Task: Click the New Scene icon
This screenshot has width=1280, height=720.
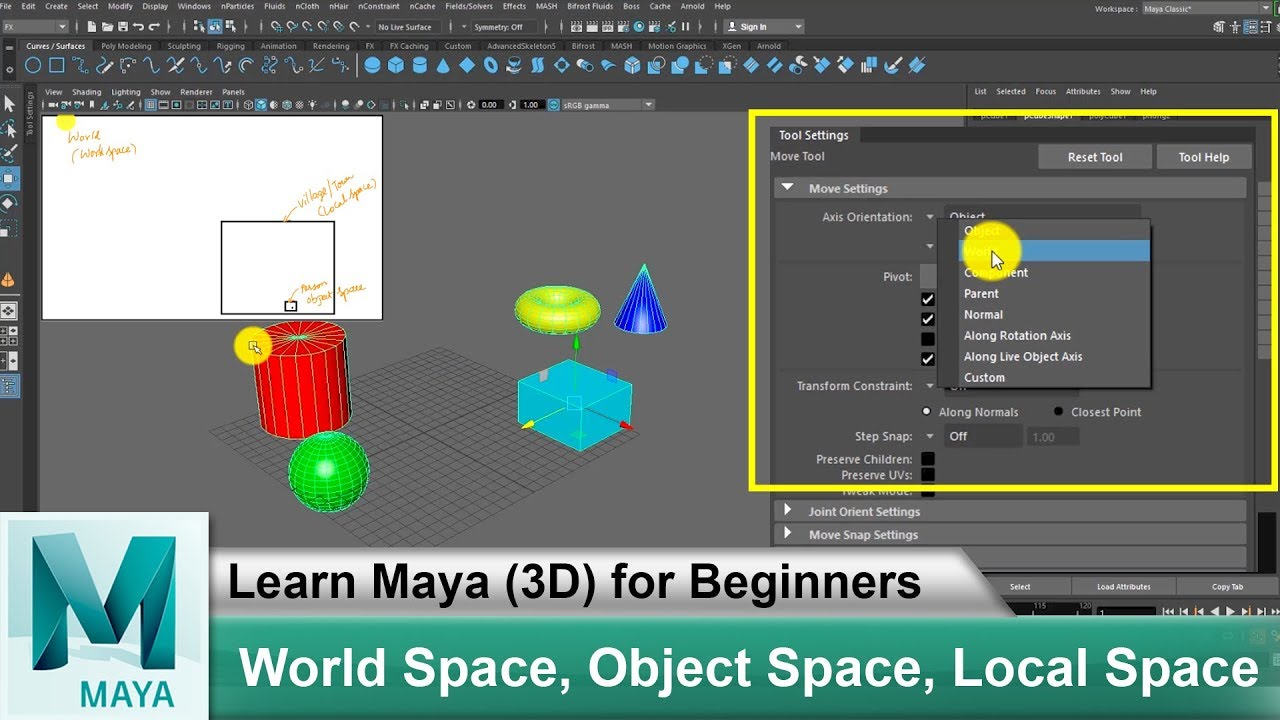Action: (x=93, y=27)
